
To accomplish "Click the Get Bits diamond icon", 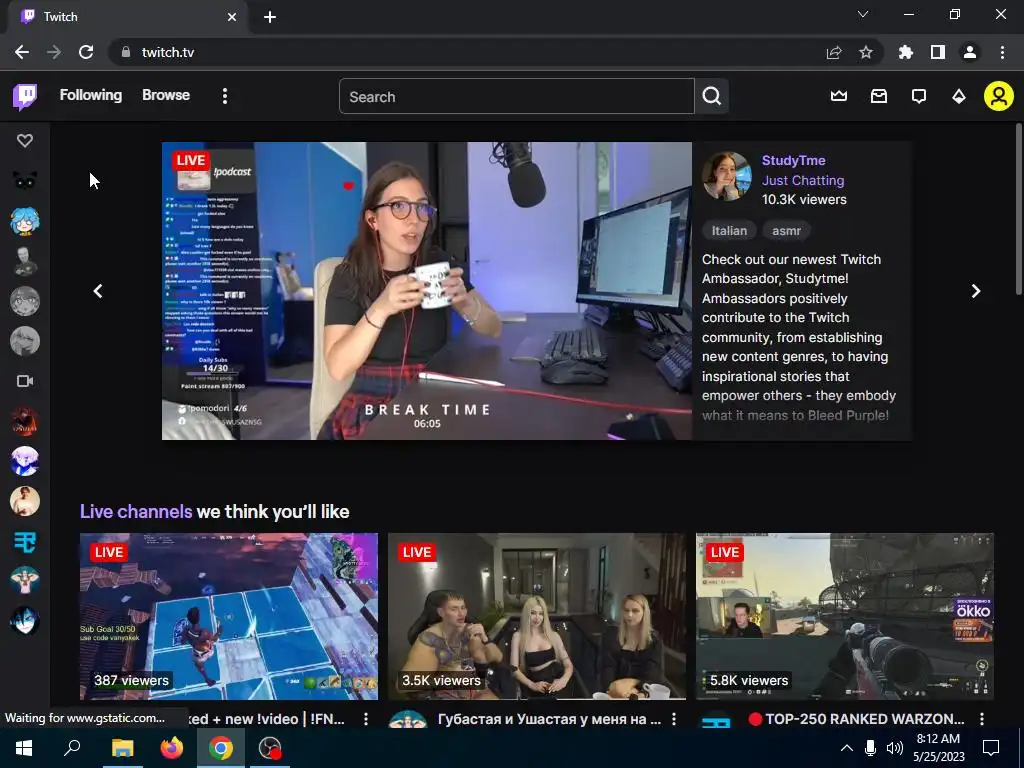I will coord(959,96).
